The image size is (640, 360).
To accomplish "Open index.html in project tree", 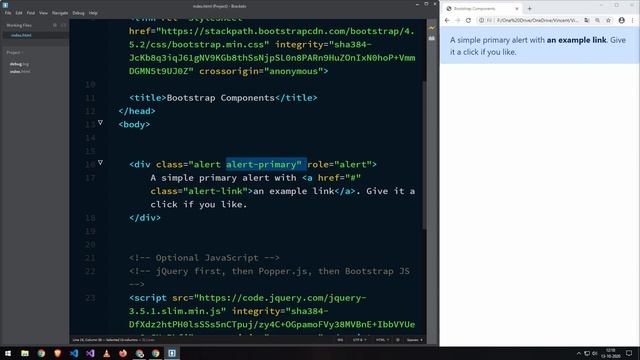I will 20,71.
